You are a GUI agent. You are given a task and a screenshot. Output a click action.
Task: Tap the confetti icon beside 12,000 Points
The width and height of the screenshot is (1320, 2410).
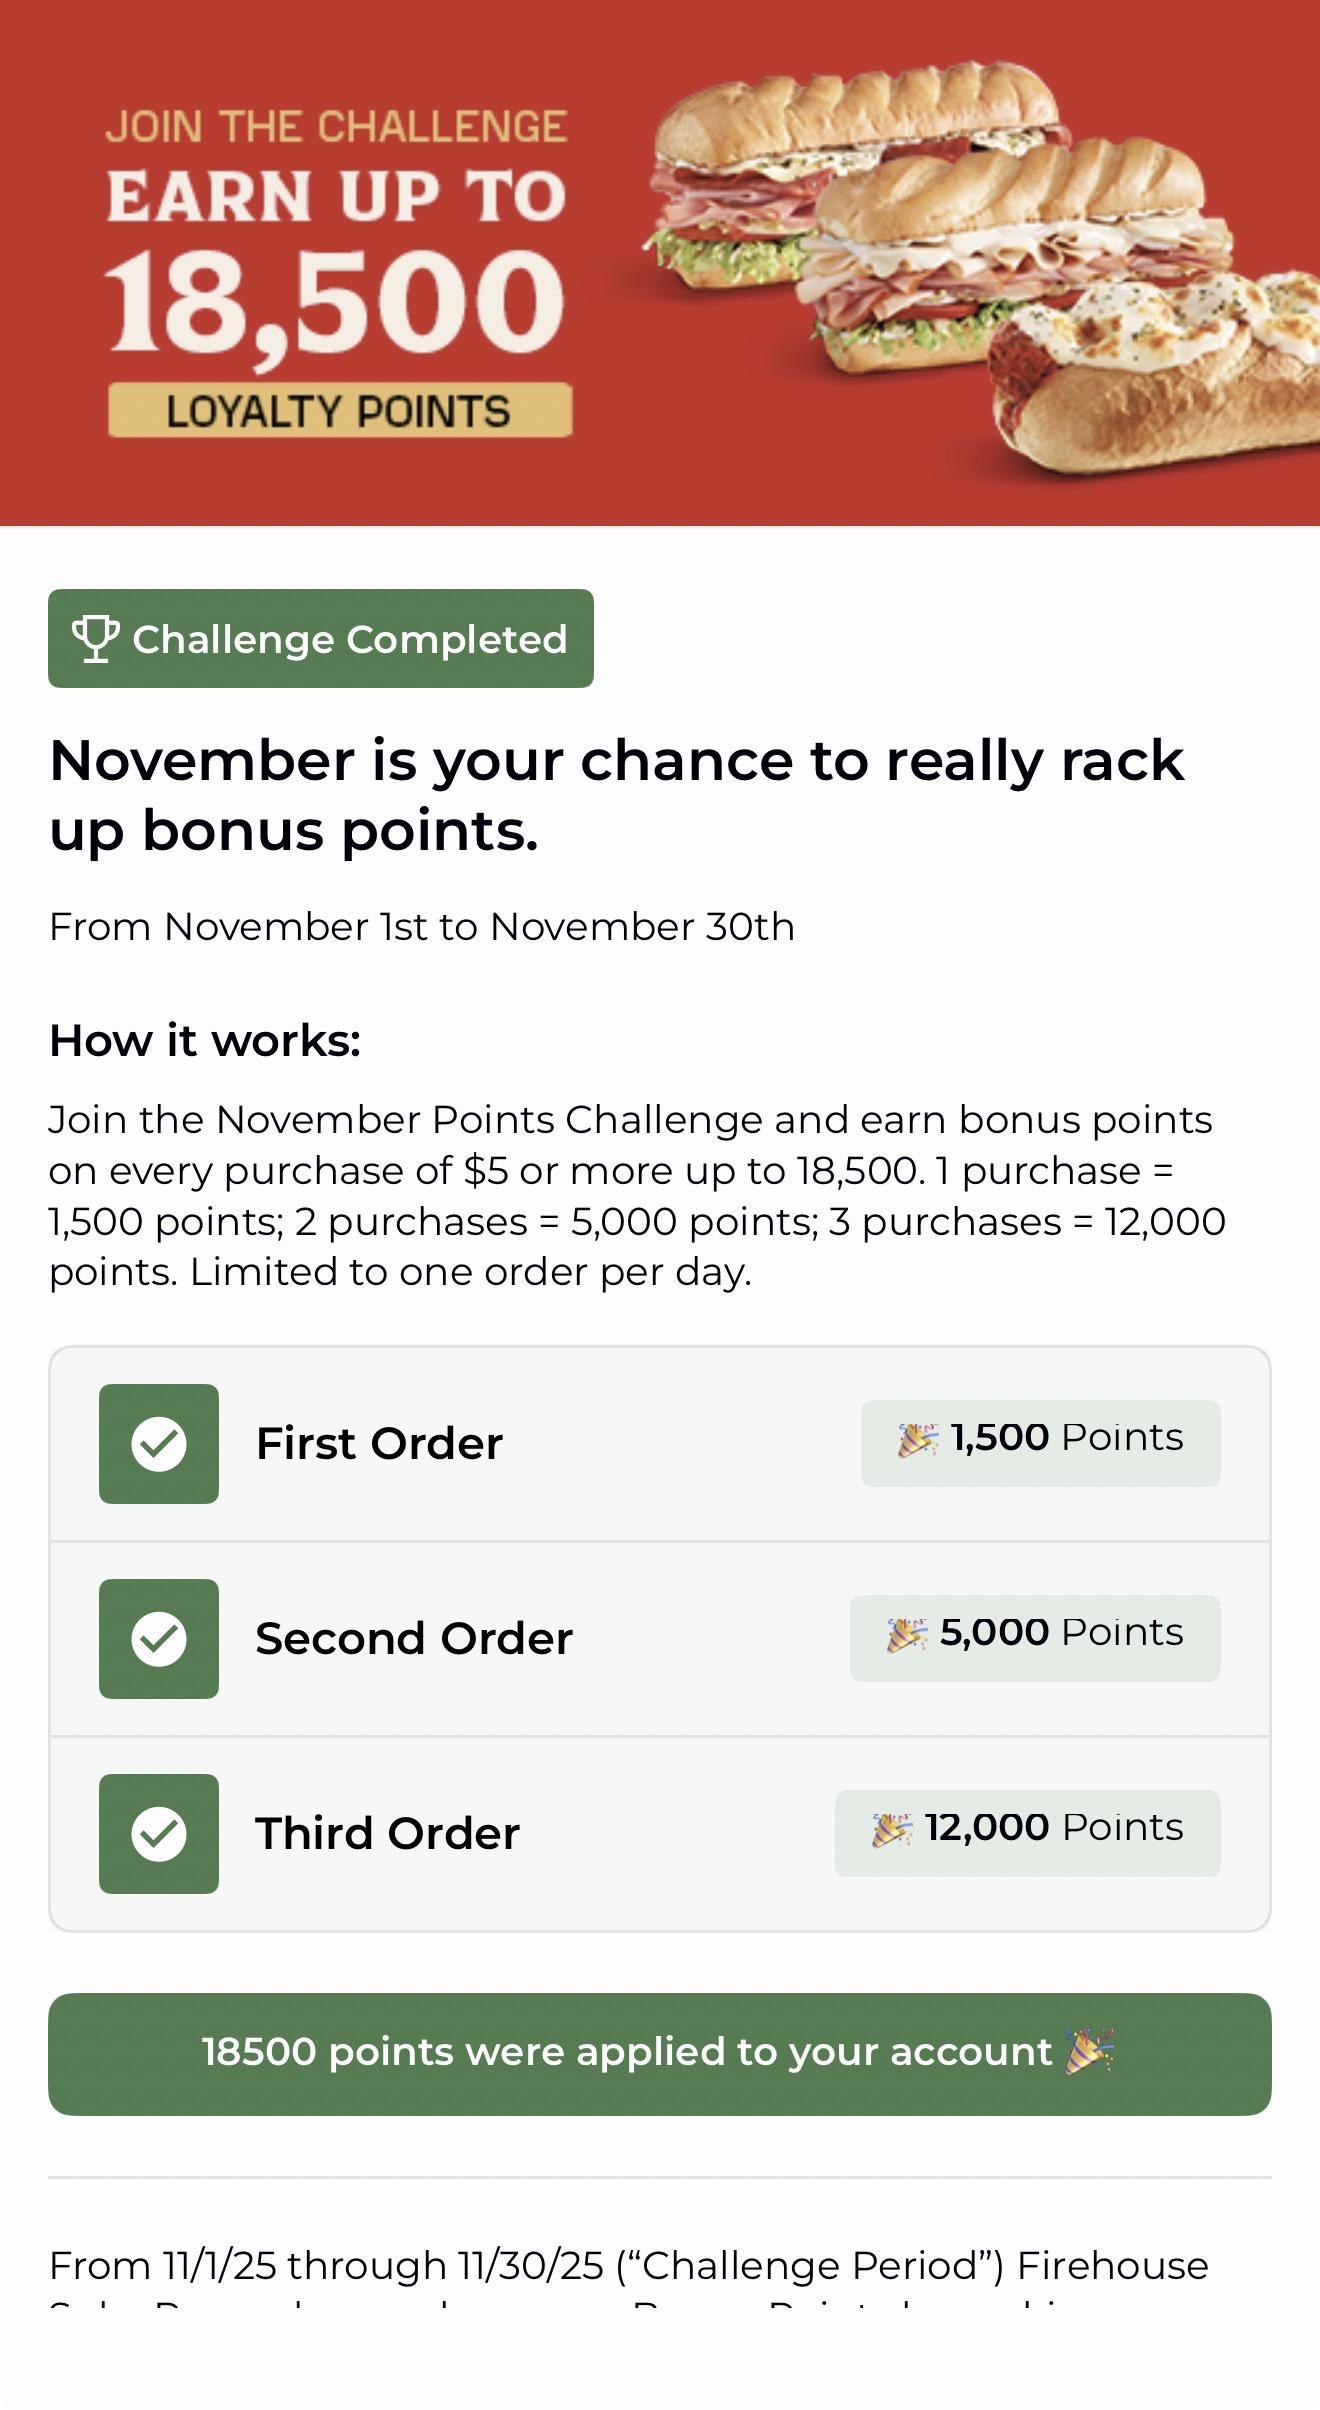coord(892,1830)
